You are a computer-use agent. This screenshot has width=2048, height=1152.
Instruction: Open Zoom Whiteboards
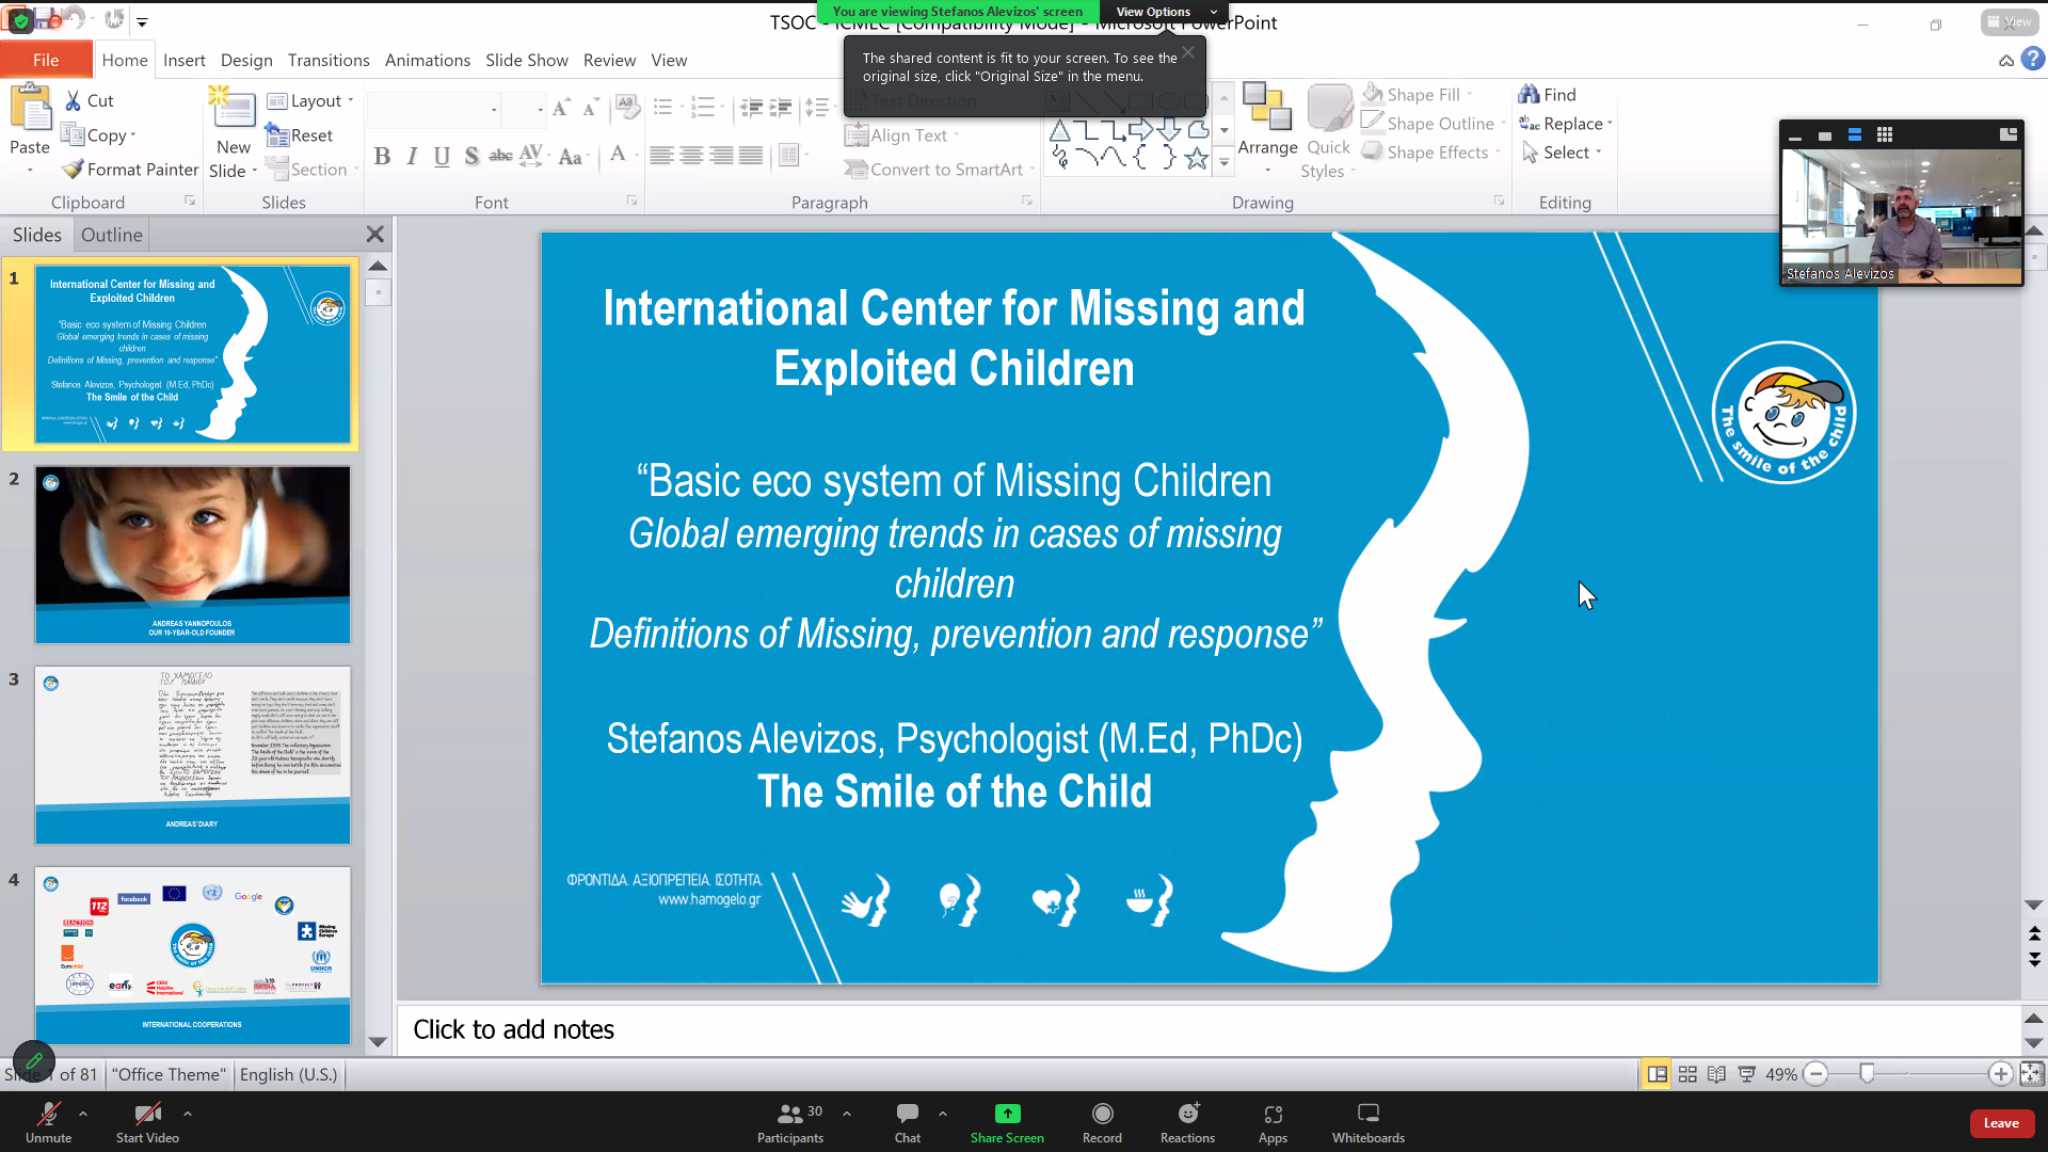[x=1368, y=1122]
